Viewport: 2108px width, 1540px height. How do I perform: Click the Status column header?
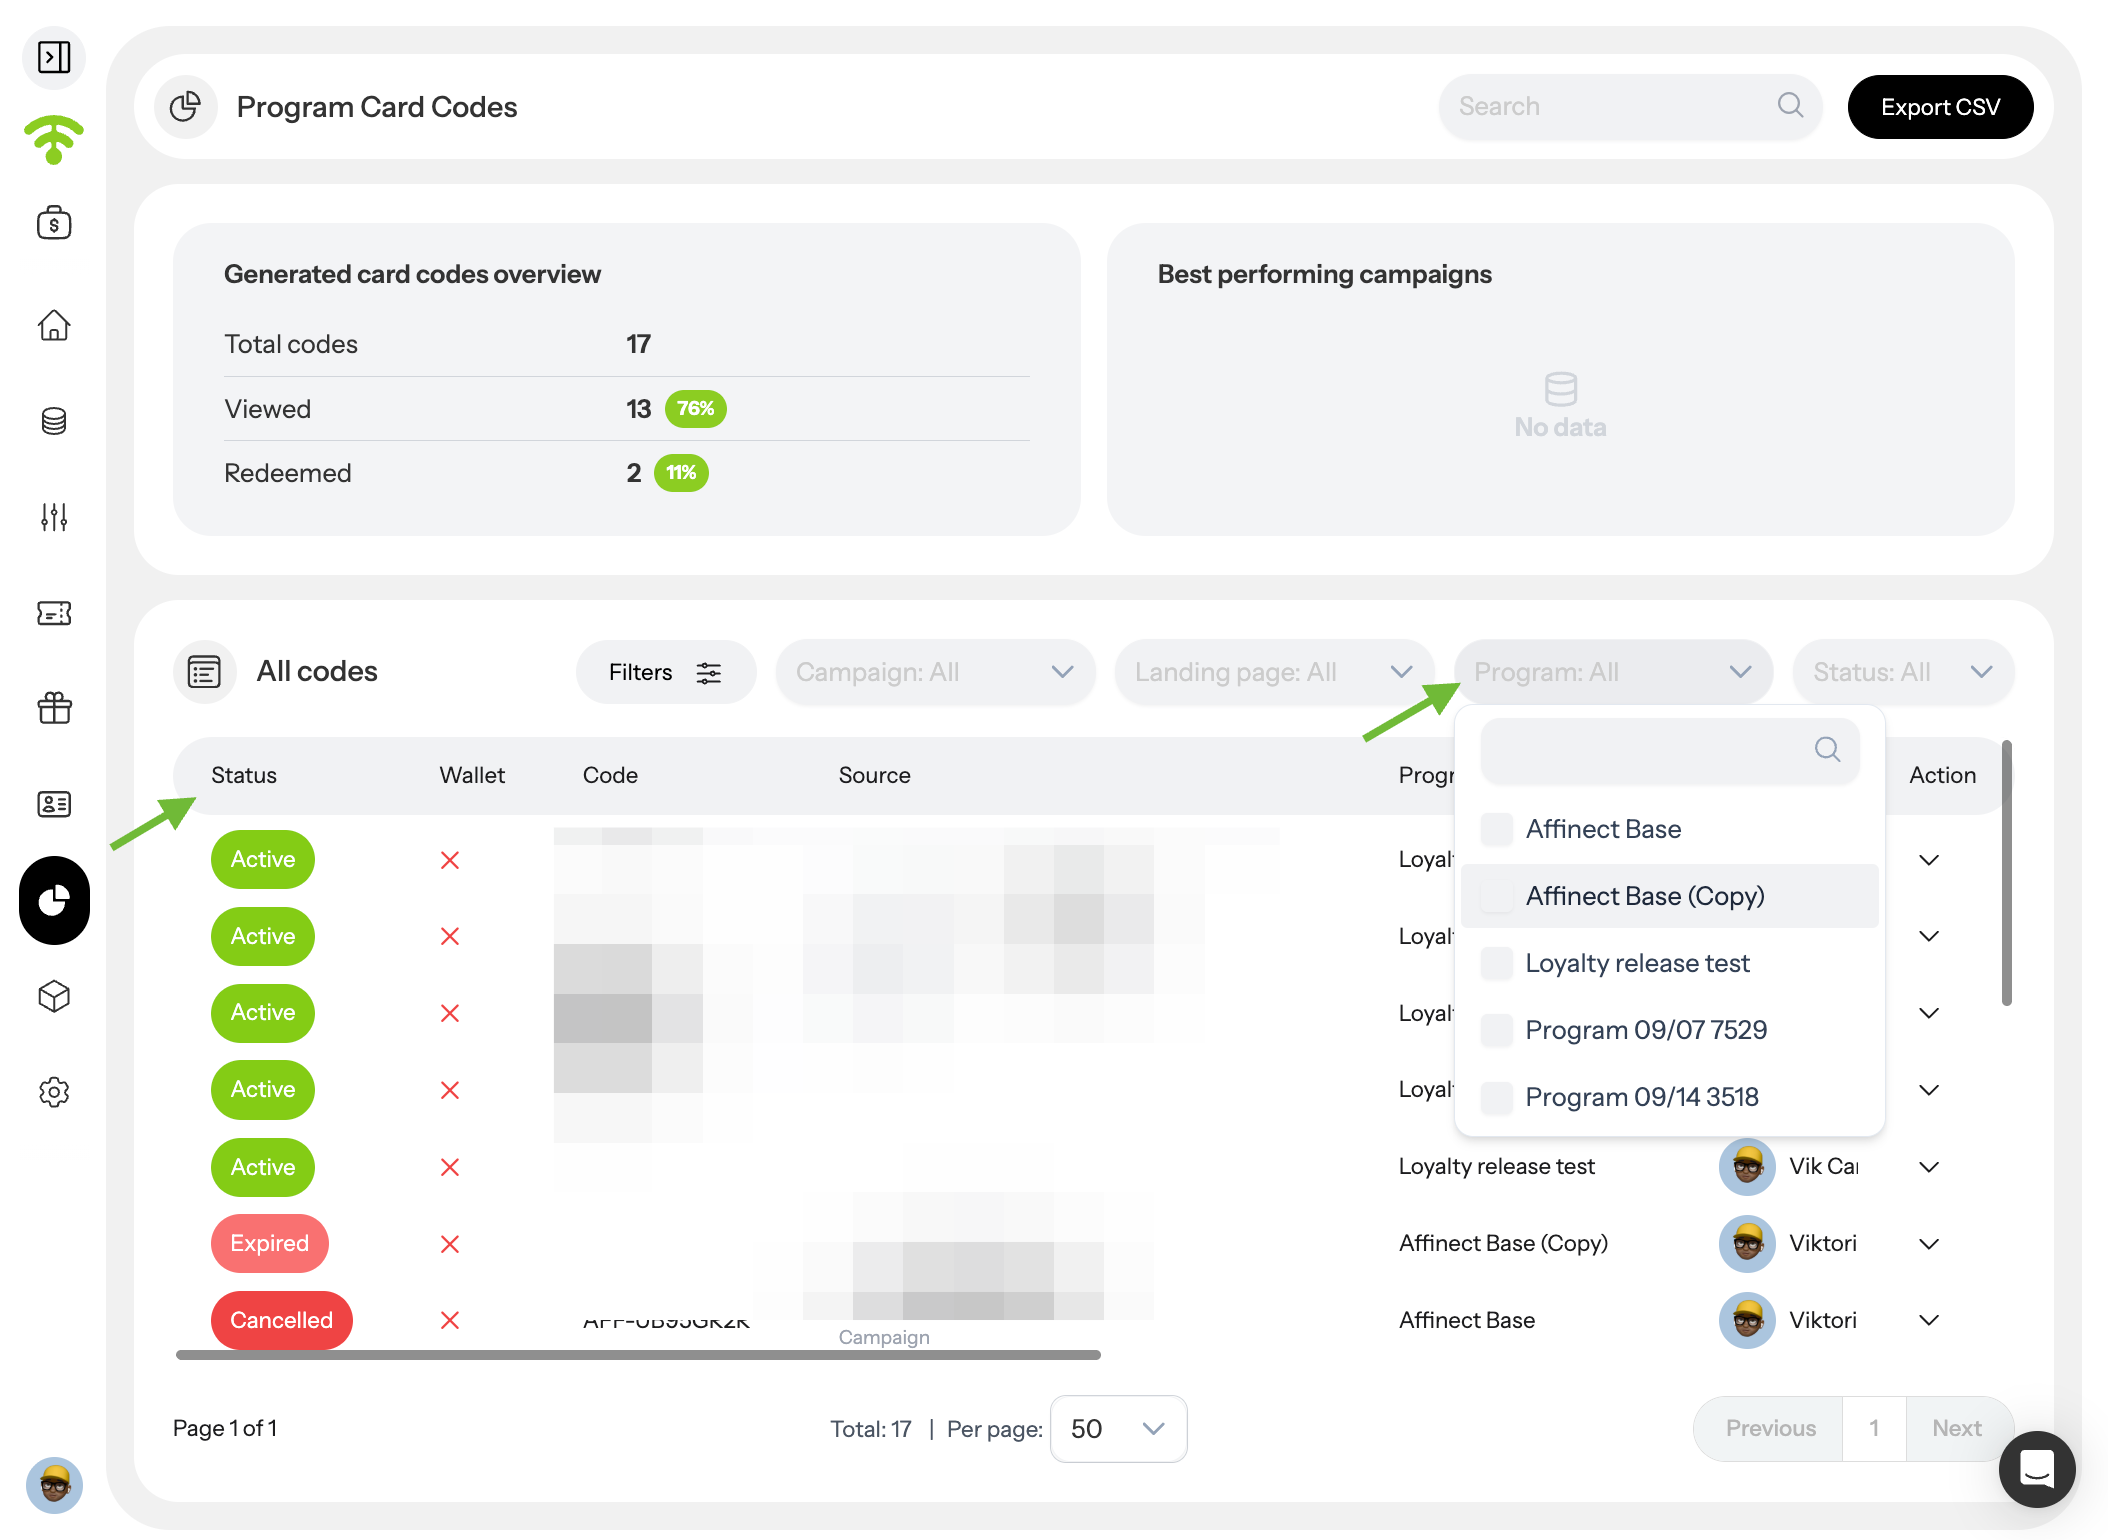point(244,775)
